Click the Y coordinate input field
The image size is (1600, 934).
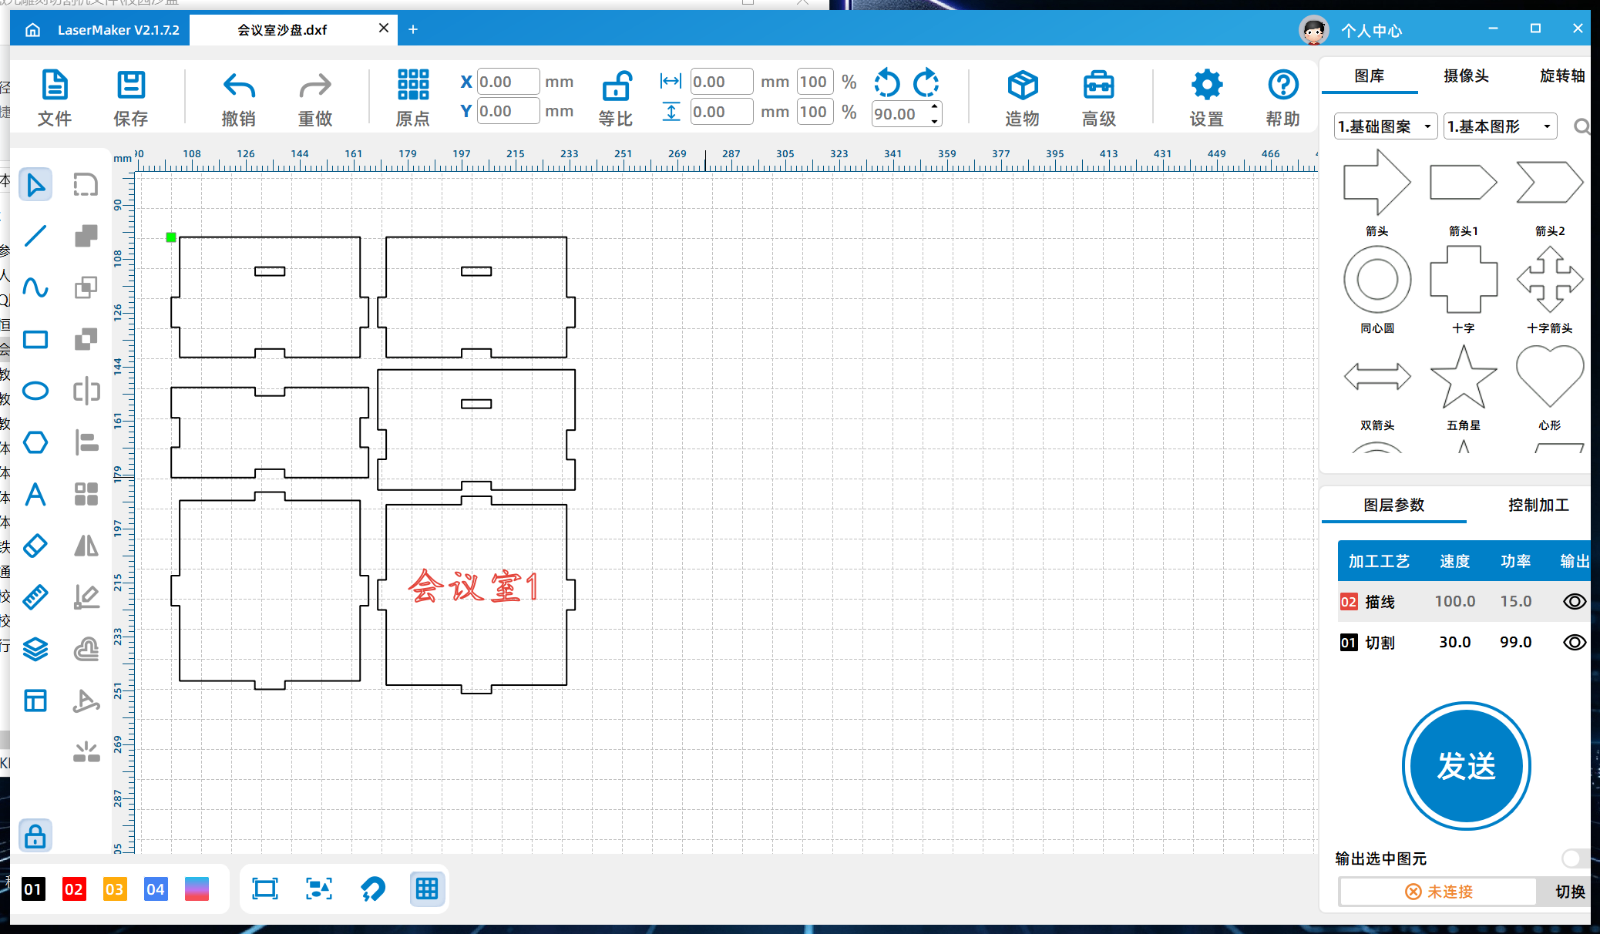[x=507, y=111]
